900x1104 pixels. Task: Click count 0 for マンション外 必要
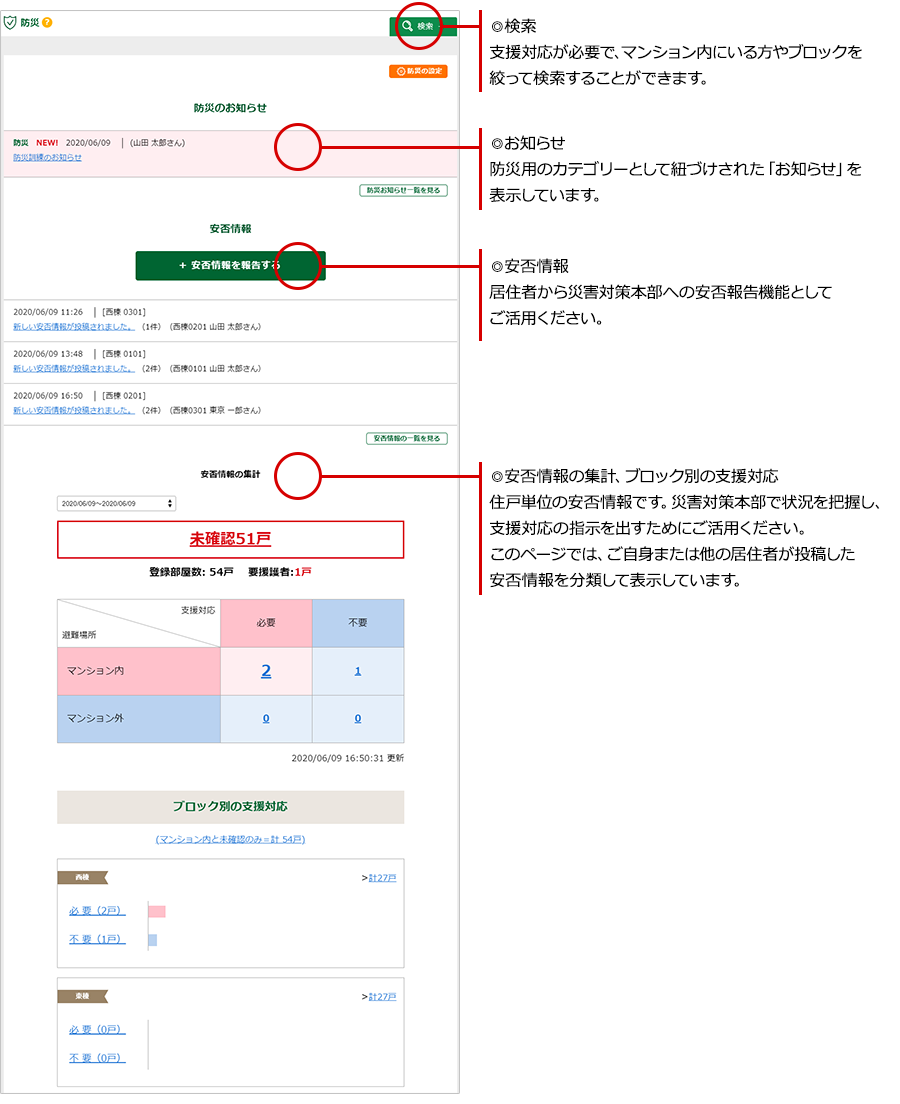266,719
